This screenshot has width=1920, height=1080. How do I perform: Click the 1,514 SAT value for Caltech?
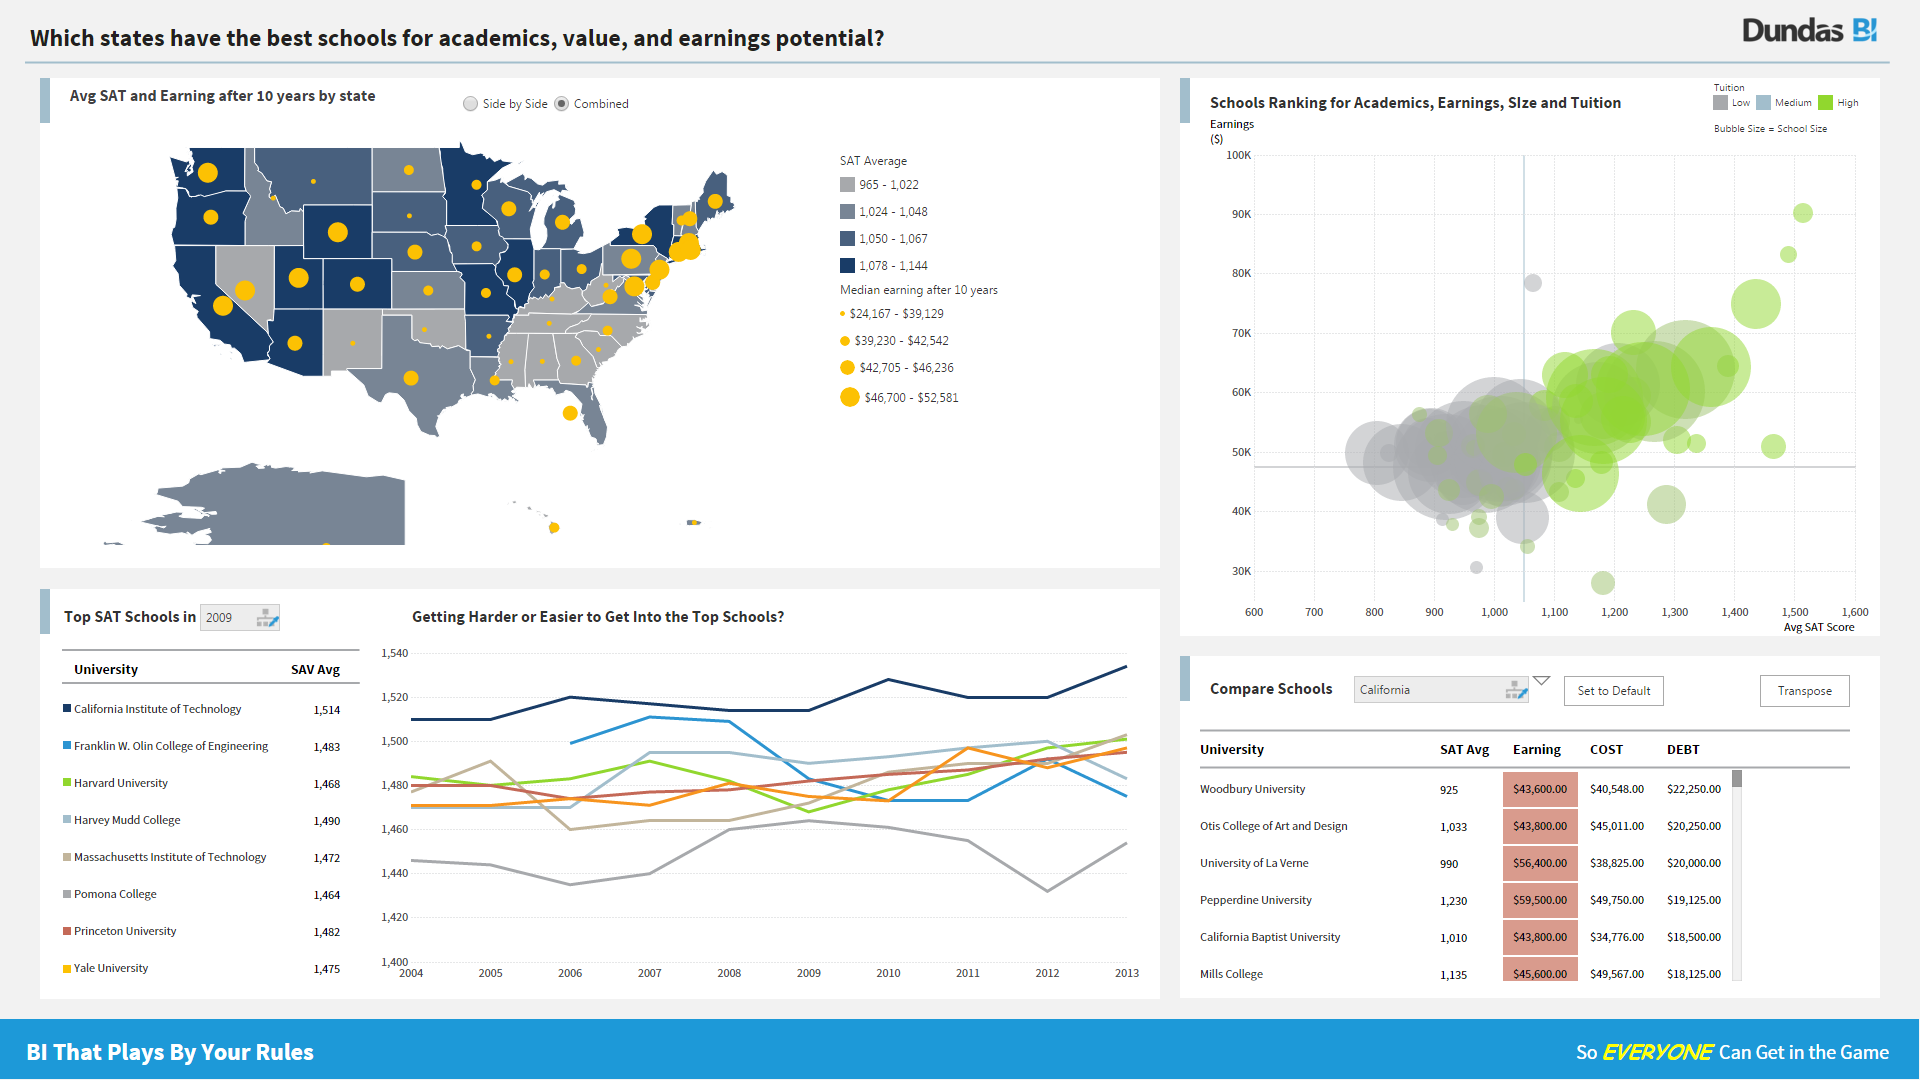(327, 710)
